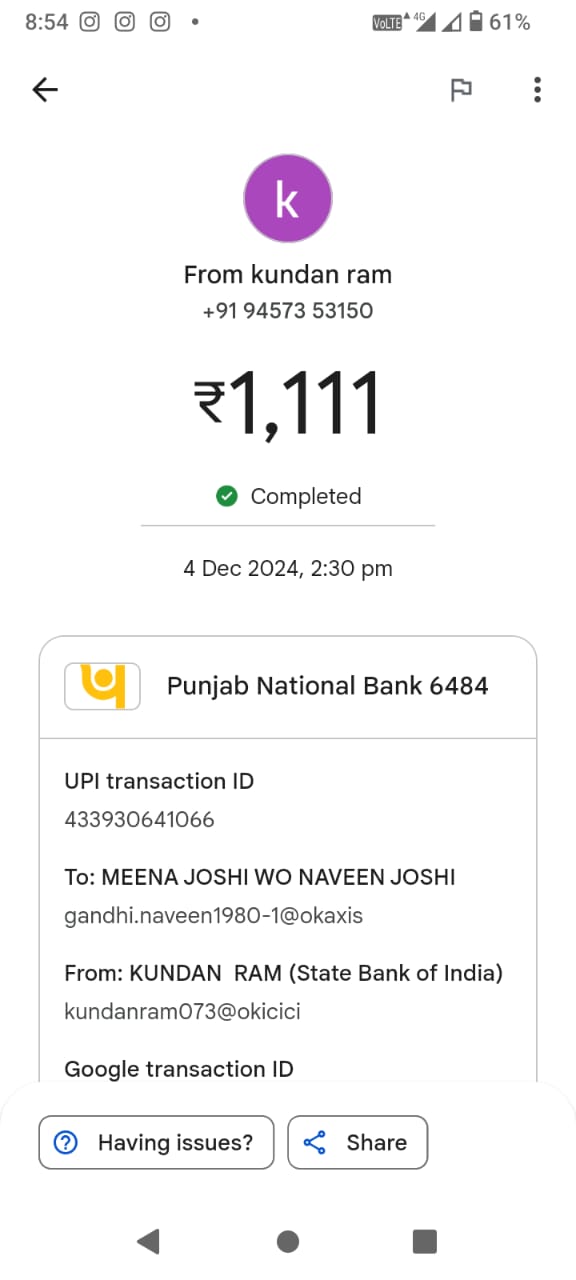The image size is (576, 1280).
Task: Tap the first Instagram notification icon
Action: pos(89,22)
